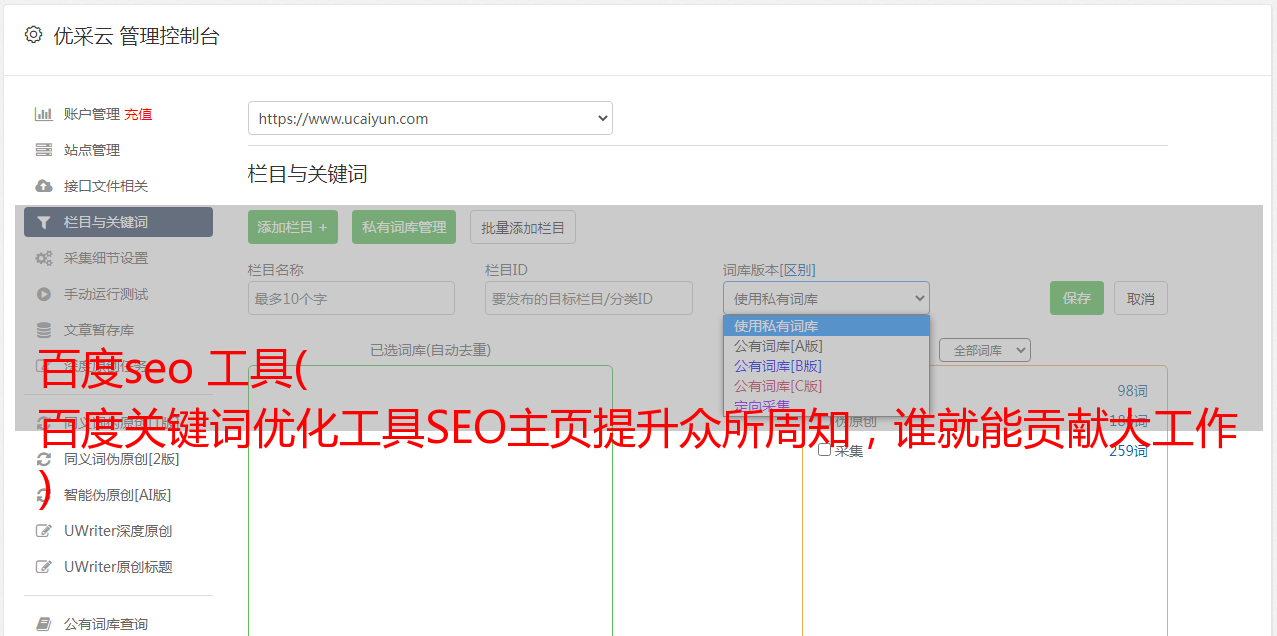This screenshot has width=1277, height=636.
Task: Click the 批量添加栏目 button
Action: (523, 227)
